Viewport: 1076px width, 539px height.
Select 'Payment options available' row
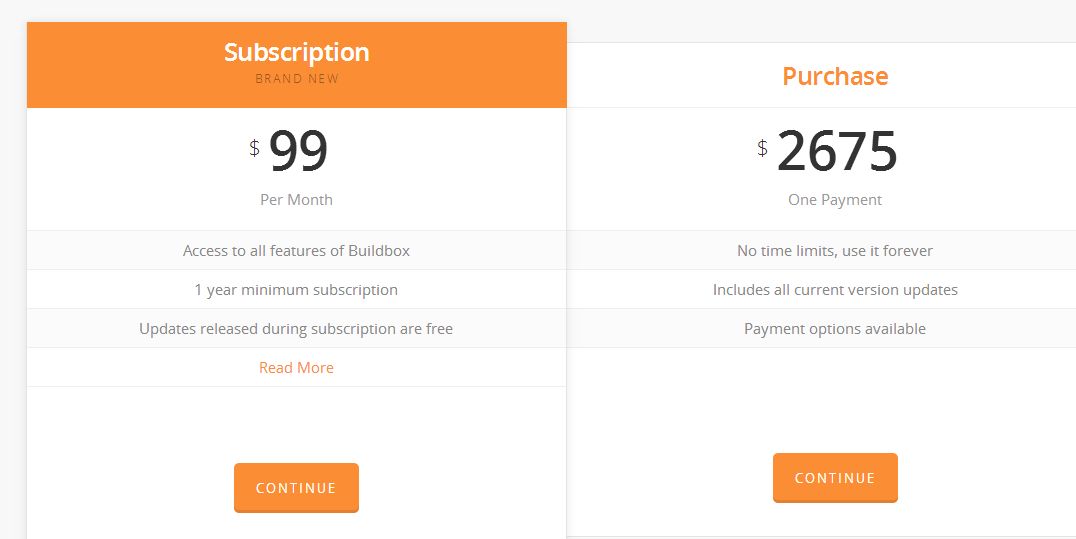point(821,328)
